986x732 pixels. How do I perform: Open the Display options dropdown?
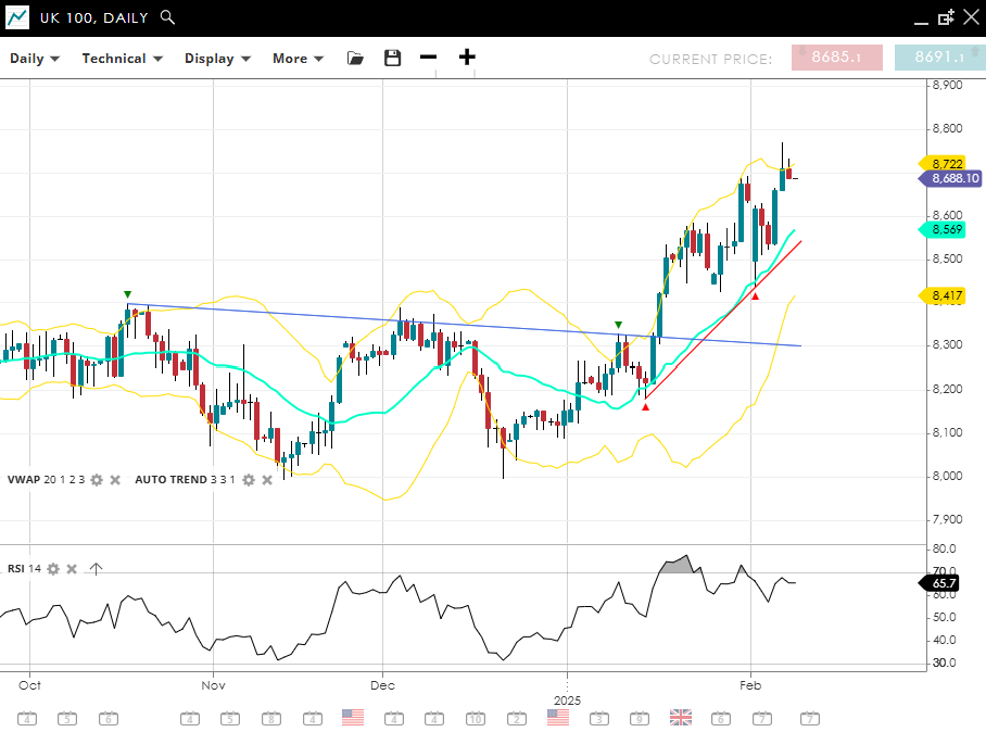point(217,58)
